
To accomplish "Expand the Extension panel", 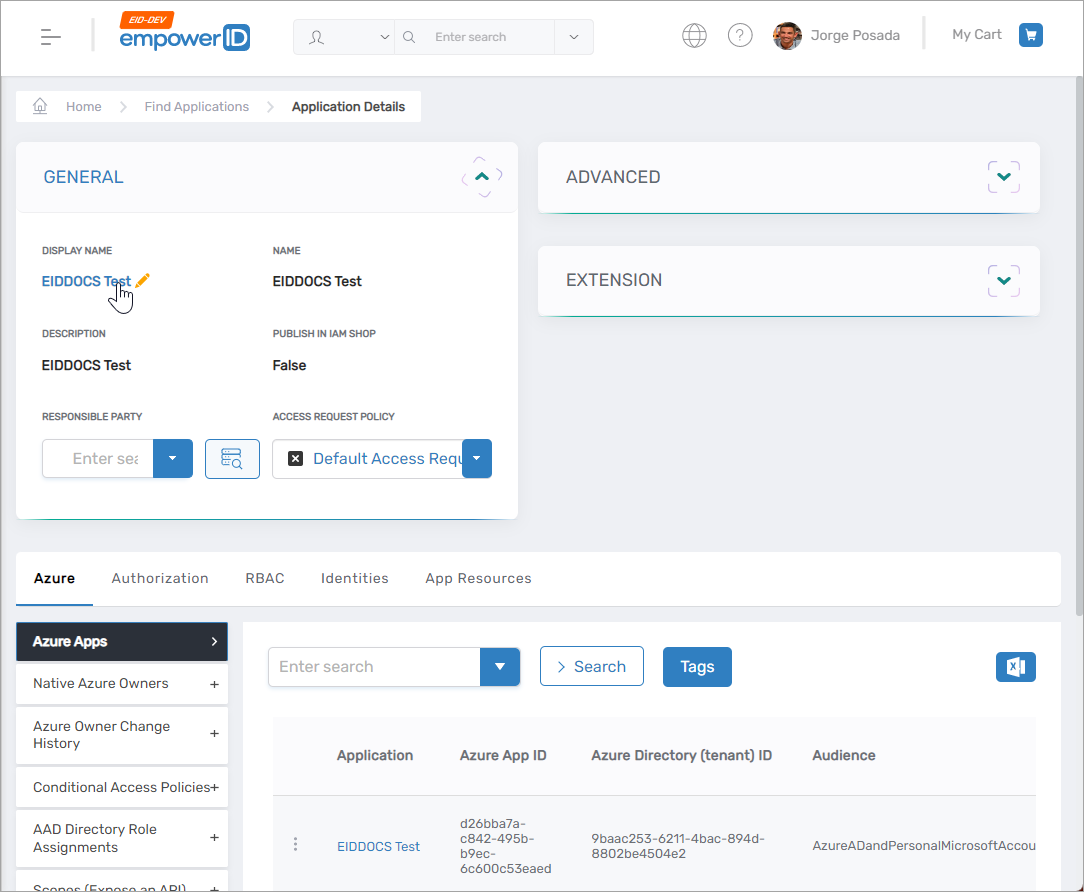I will click(1004, 280).
